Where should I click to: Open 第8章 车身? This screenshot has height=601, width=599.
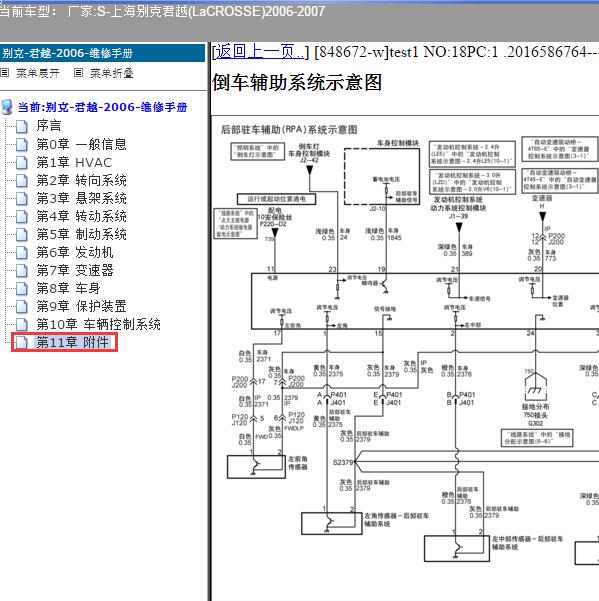[68, 288]
